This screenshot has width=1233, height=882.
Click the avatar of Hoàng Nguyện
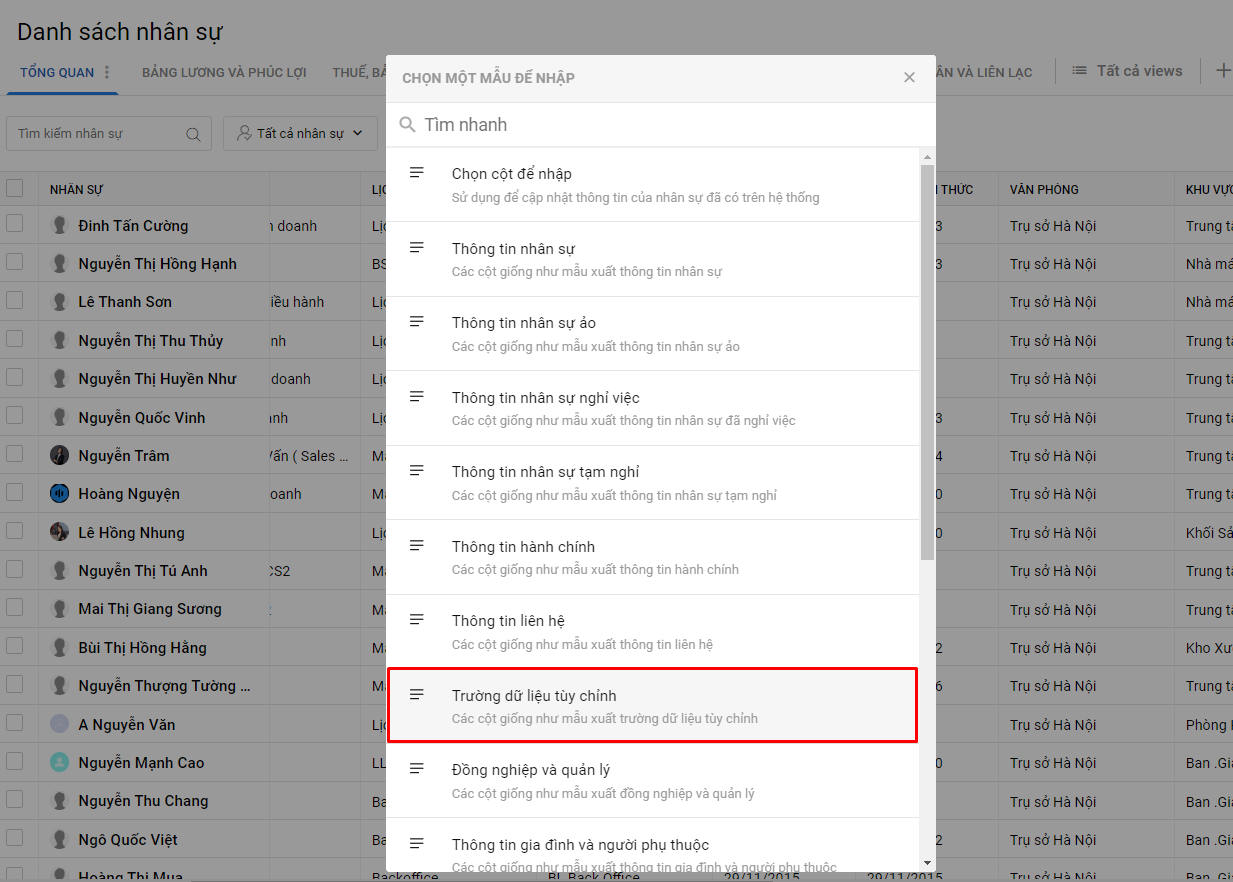(60, 493)
